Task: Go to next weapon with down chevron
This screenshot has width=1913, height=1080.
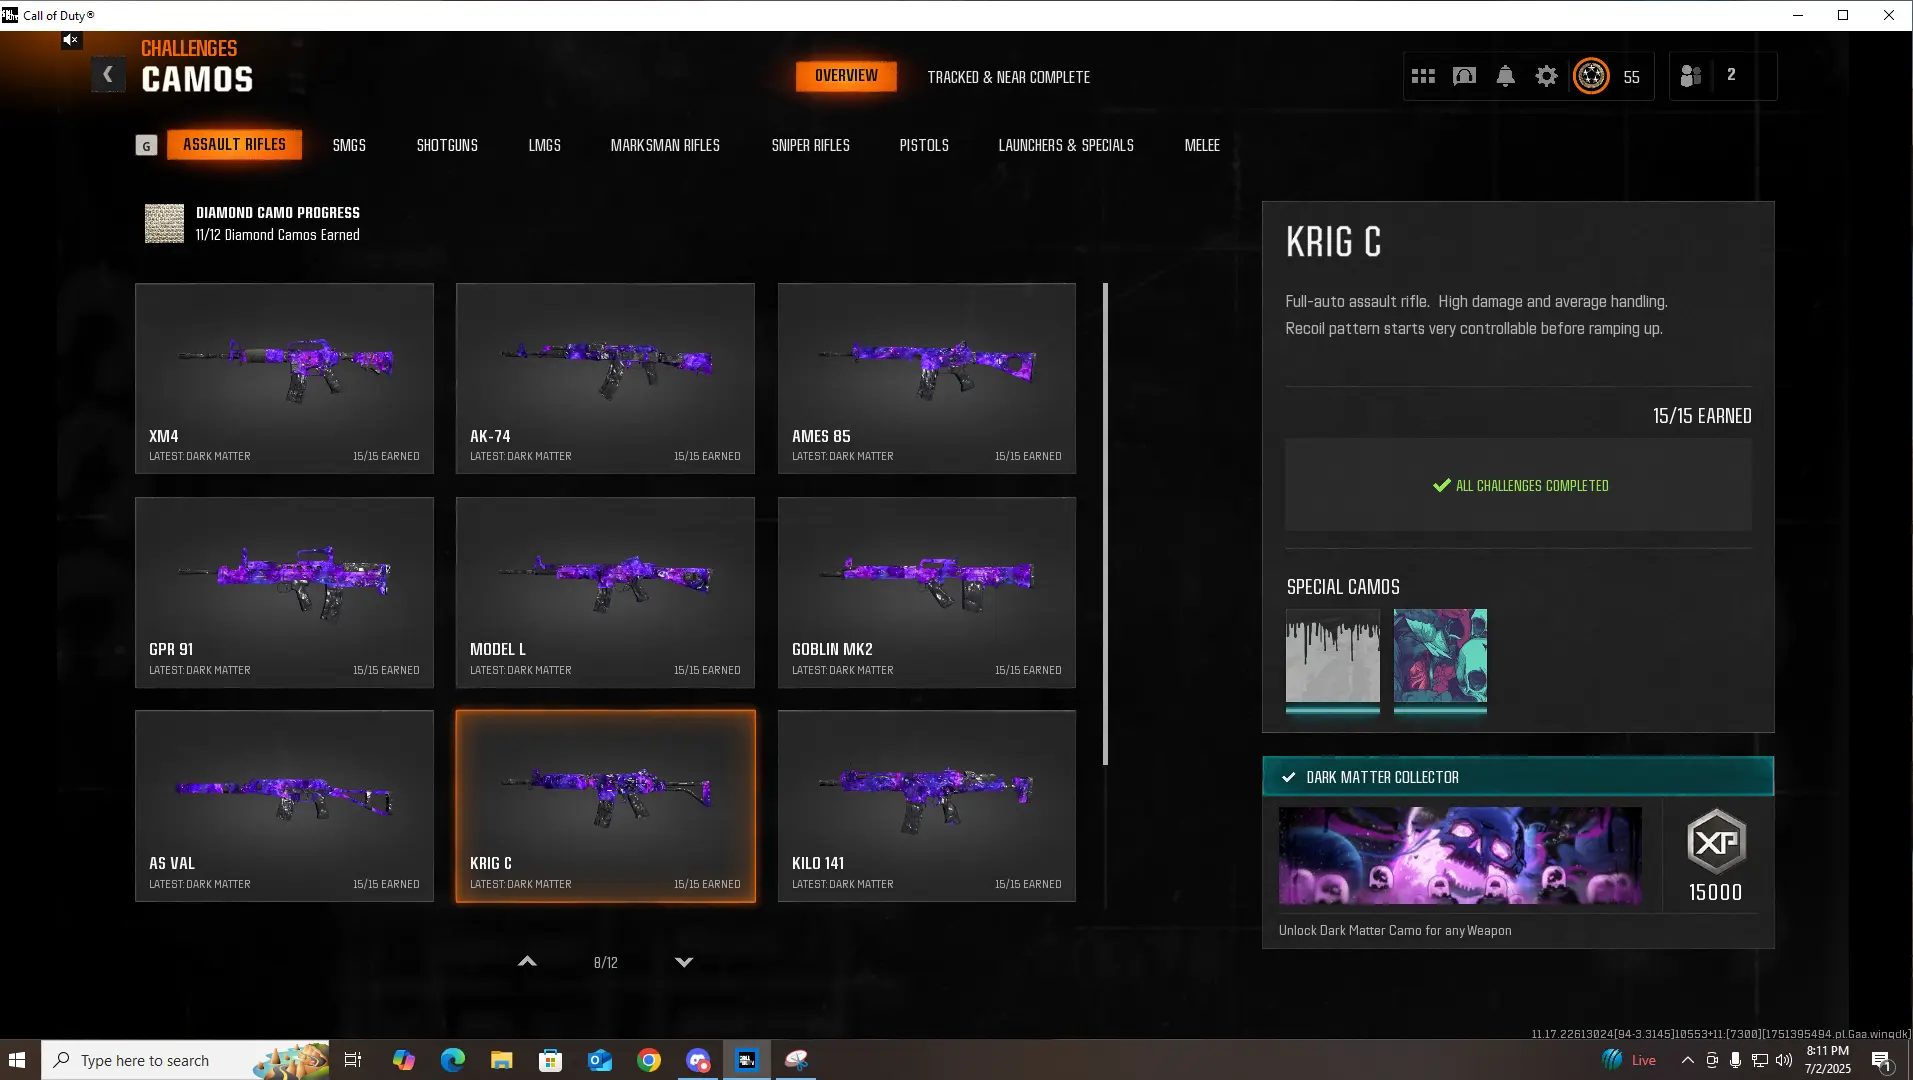Action: 684,962
